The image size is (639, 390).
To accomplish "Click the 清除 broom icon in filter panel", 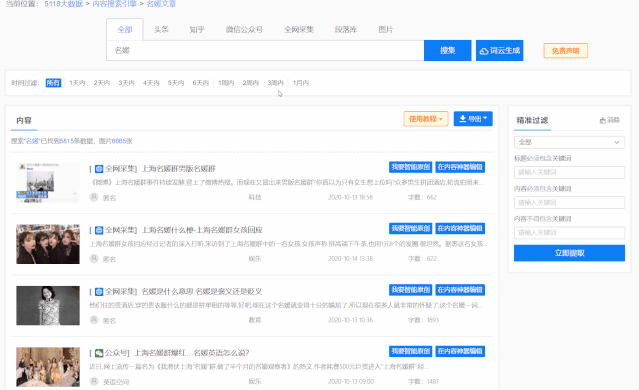I will click(603, 121).
